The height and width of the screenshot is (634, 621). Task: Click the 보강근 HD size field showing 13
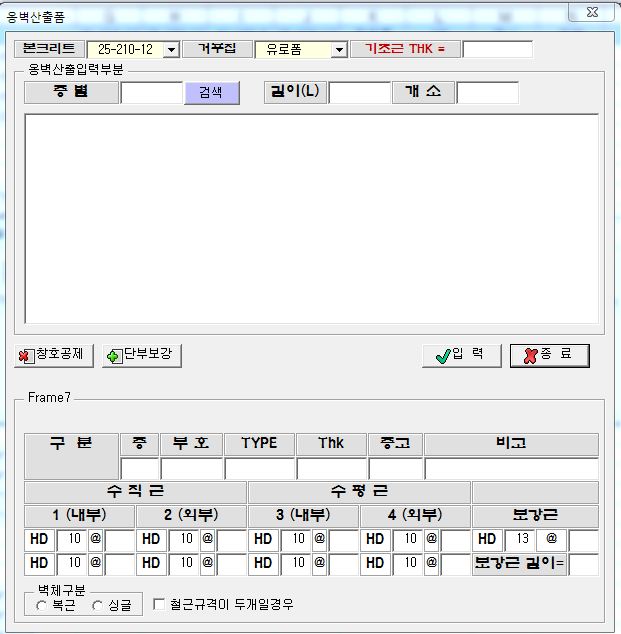tap(520, 540)
